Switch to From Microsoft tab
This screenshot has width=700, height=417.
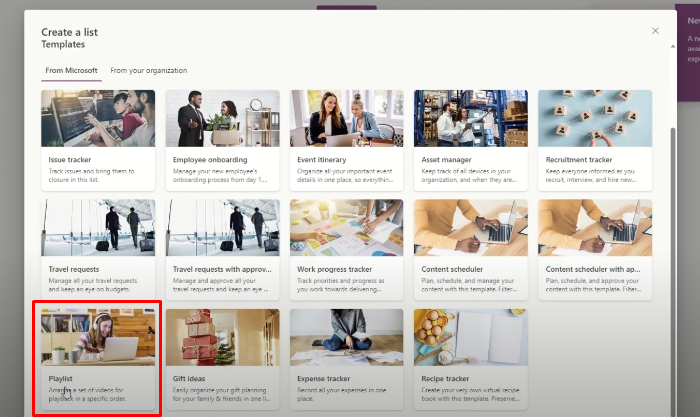pyautogui.click(x=71, y=71)
